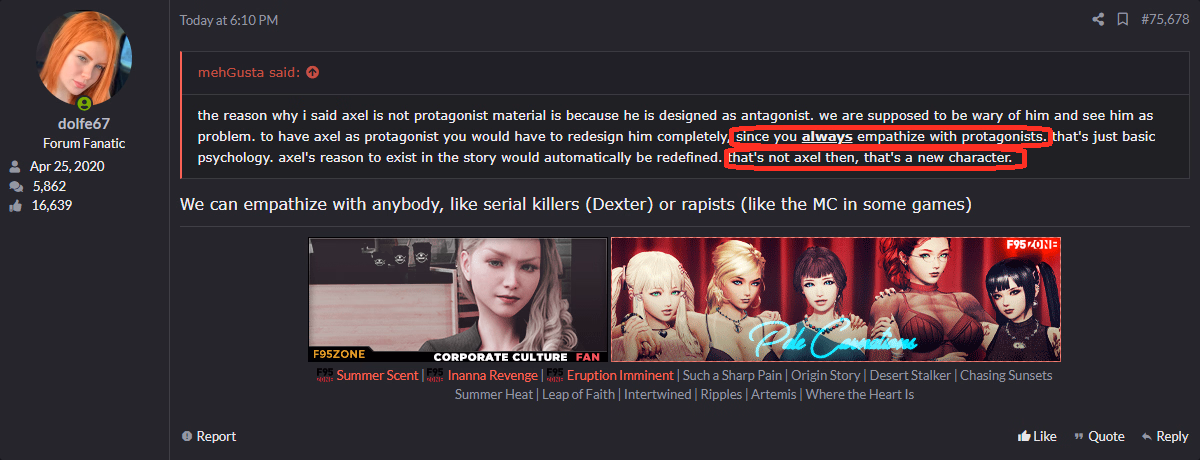1200x460 pixels.
Task: Like the post by dolfe67
Action: [x=1037, y=436]
